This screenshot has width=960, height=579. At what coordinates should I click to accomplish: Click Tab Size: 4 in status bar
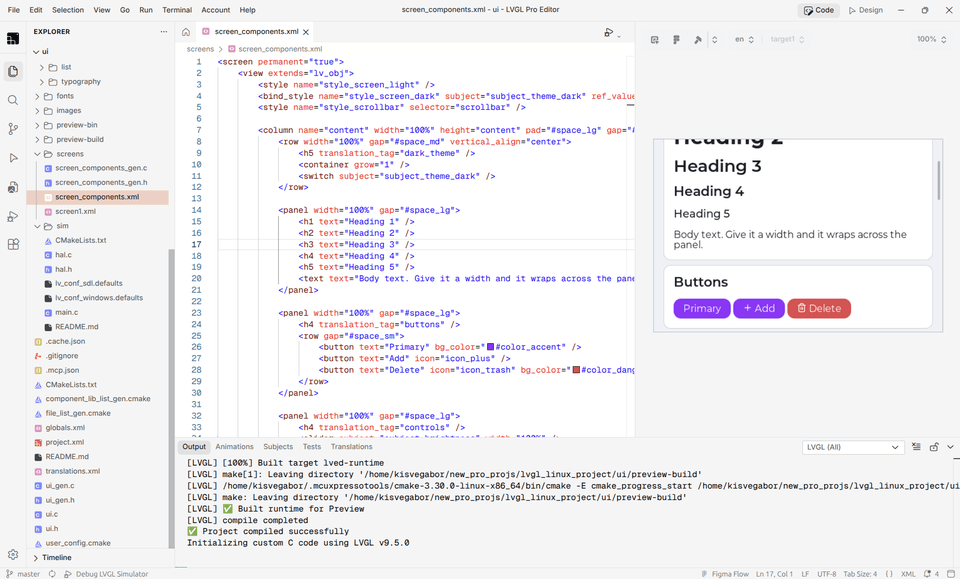coord(860,574)
